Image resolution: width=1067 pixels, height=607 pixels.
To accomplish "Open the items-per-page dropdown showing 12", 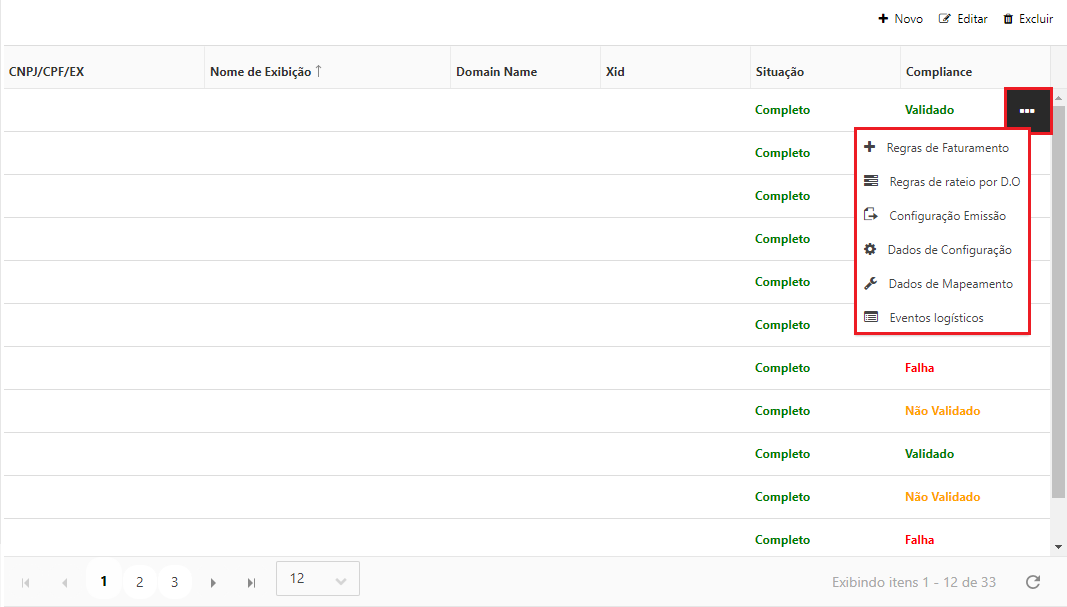I will click(317, 579).
